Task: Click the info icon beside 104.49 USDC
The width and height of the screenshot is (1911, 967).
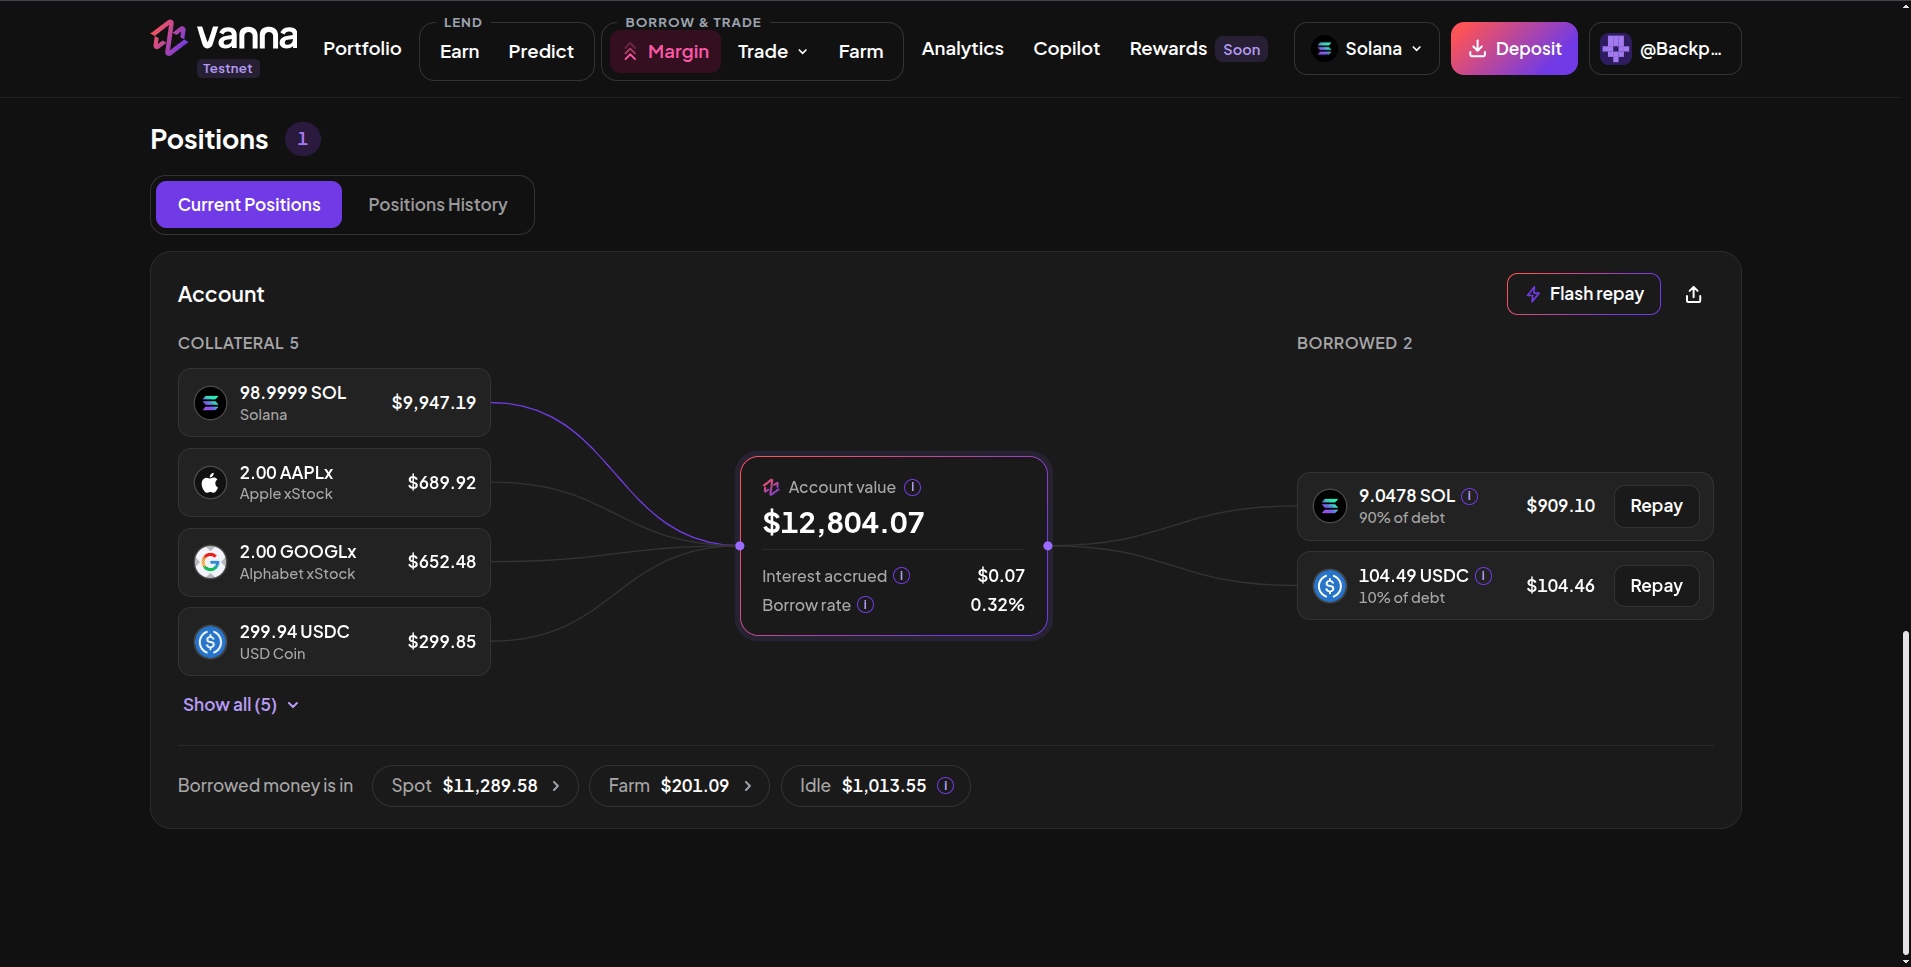Action: [x=1483, y=576]
